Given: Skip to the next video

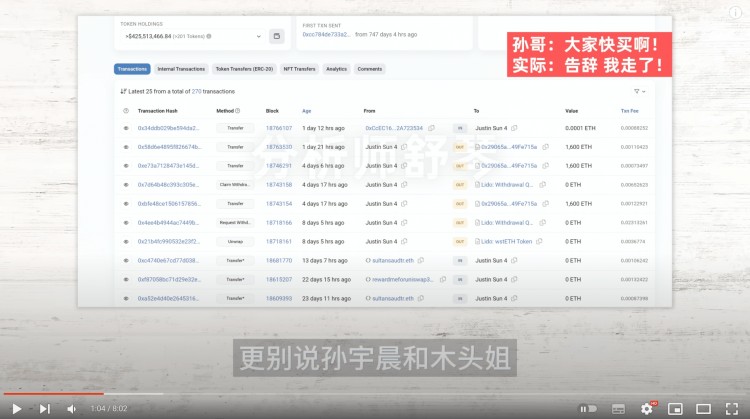Looking at the screenshot, I should click(x=44, y=408).
